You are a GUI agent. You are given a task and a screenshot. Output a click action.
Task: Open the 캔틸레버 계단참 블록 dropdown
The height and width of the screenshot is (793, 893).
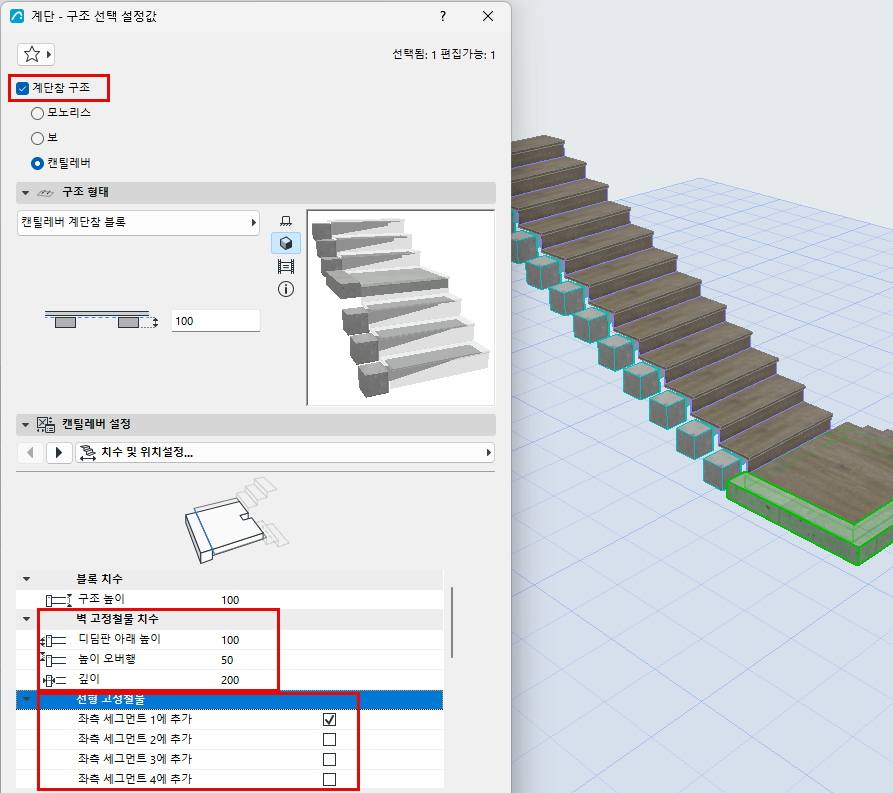click(x=138, y=222)
